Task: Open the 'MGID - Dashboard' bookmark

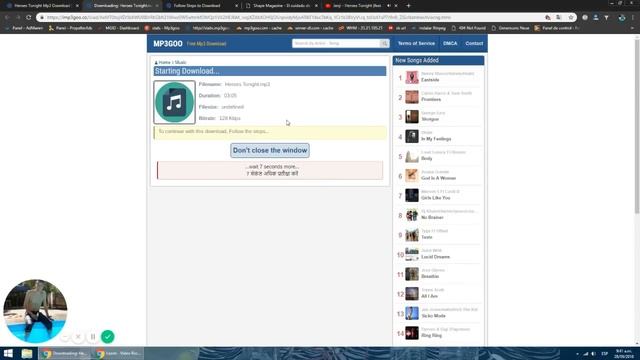Action: pyautogui.click(x=119, y=28)
